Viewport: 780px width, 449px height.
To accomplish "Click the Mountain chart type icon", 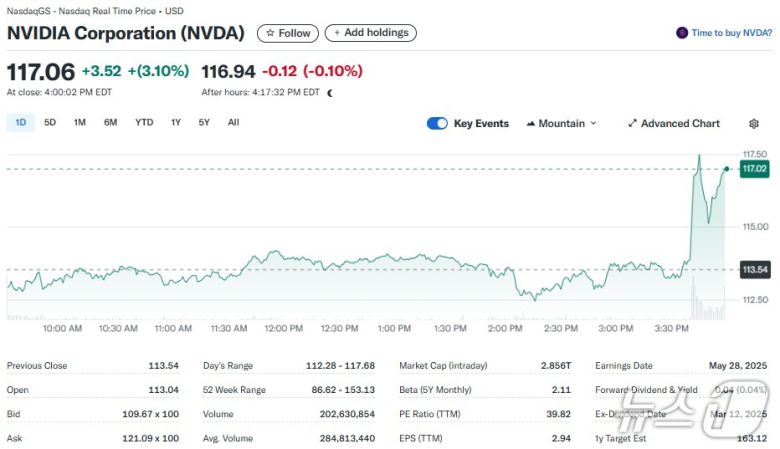I will [x=530, y=124].
